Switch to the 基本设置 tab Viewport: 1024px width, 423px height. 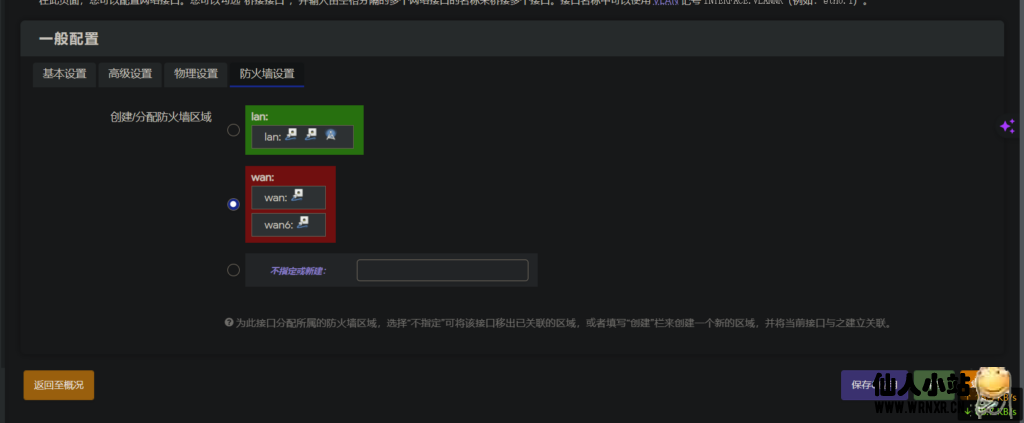tap(65, 74)
